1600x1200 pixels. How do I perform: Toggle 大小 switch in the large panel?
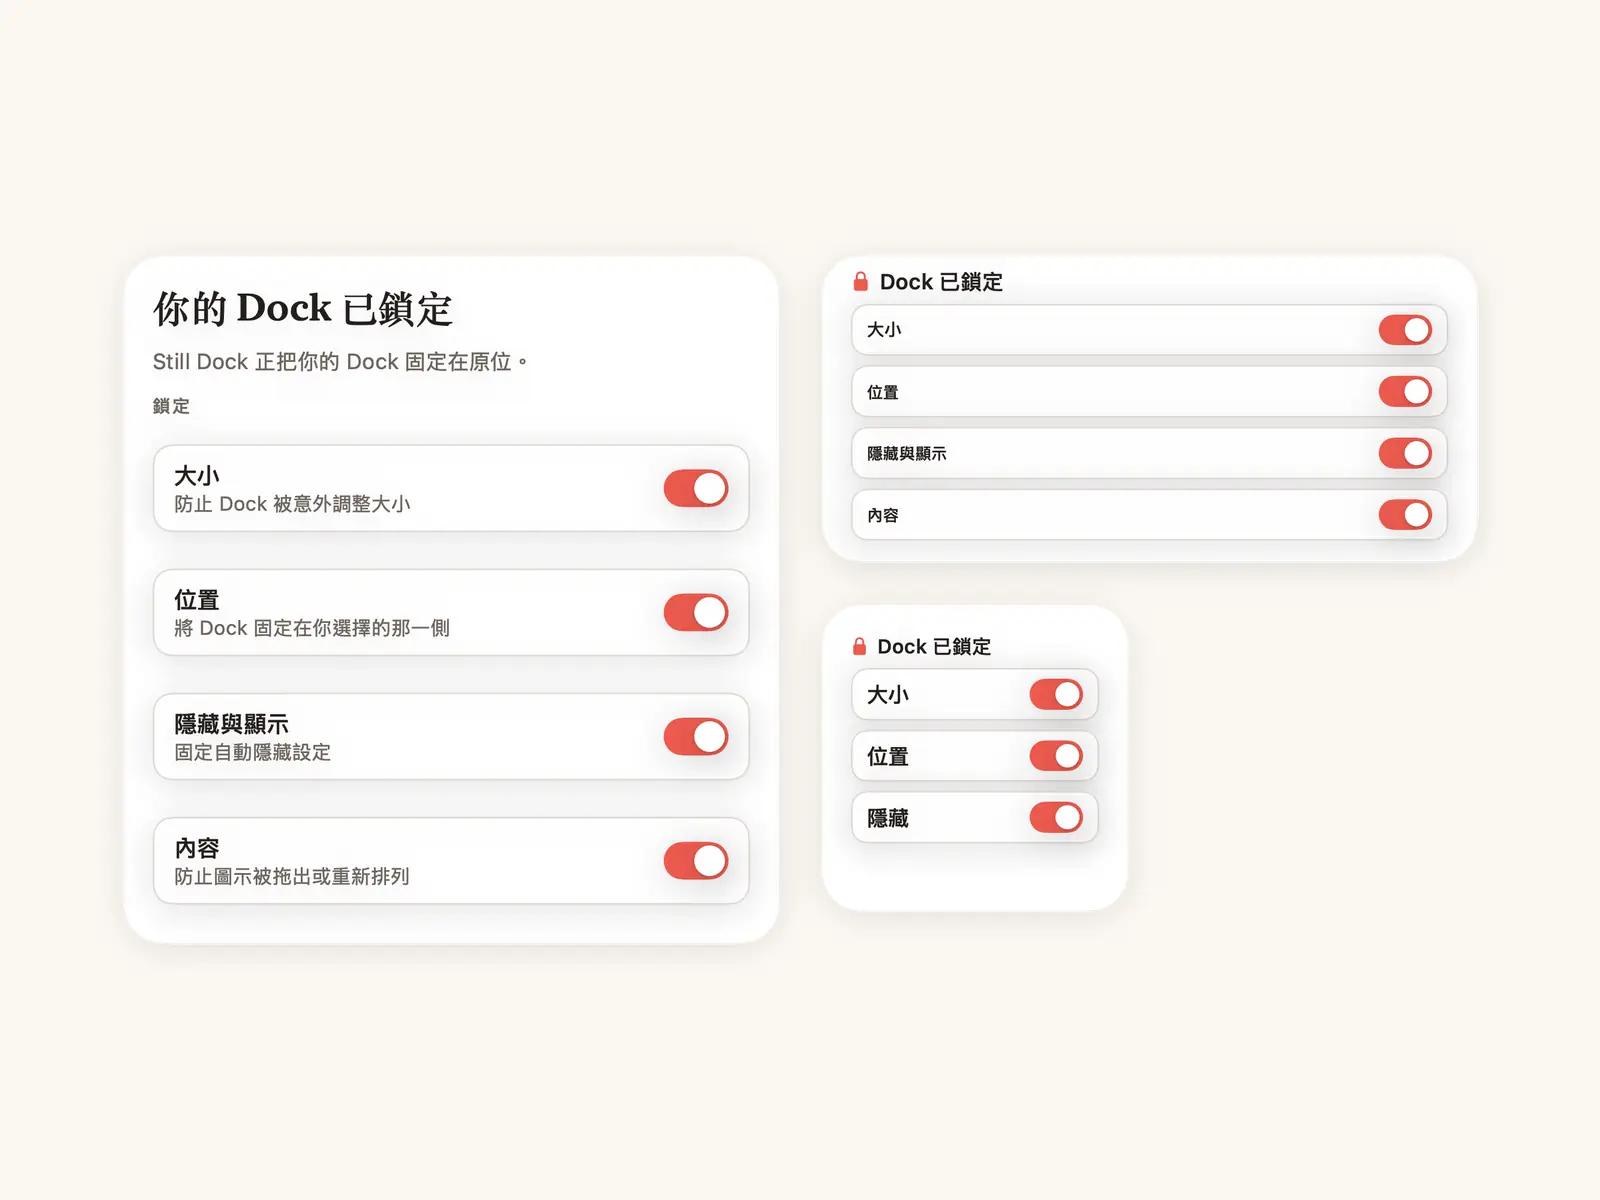pyautogui.click(x=696, y=489)
